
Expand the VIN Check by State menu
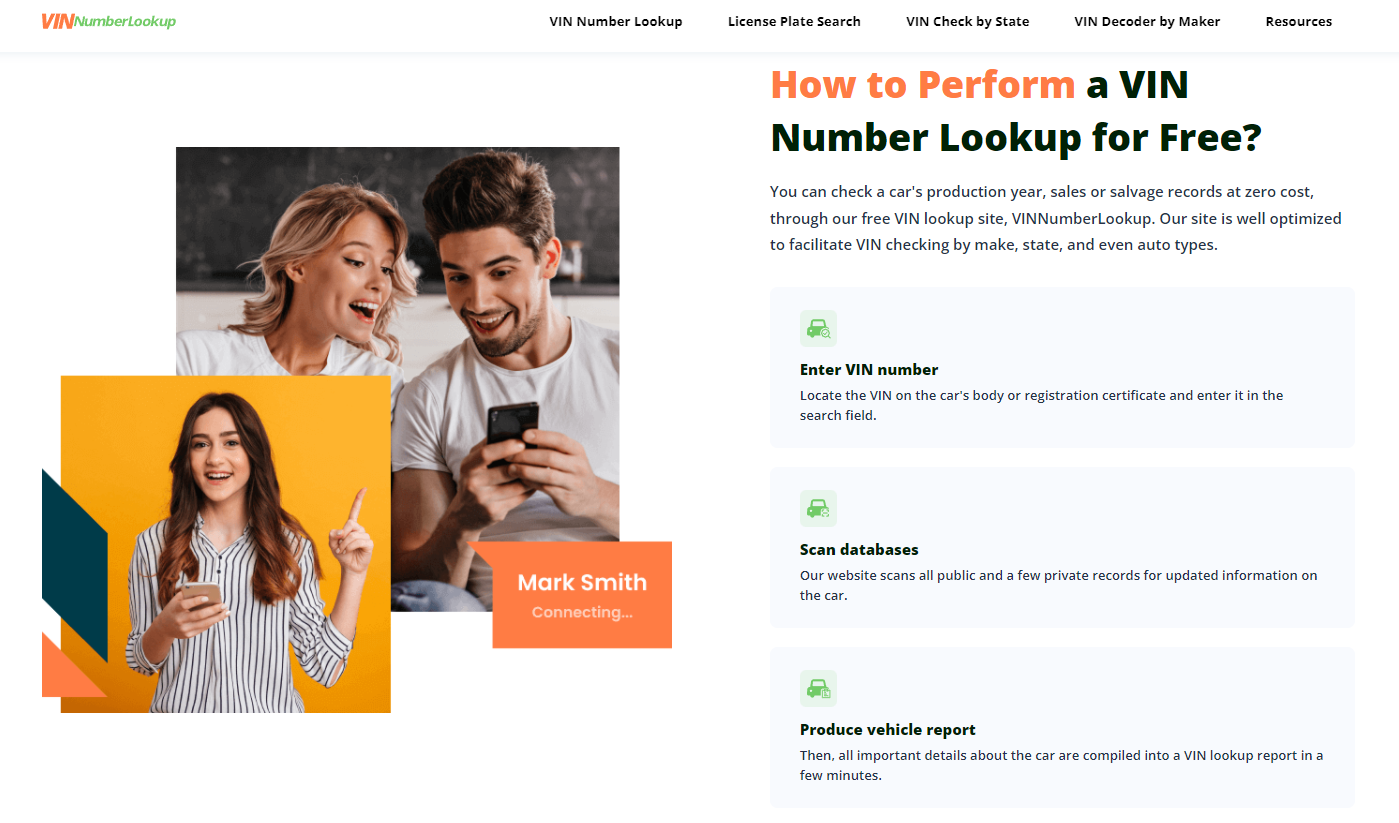968,21
